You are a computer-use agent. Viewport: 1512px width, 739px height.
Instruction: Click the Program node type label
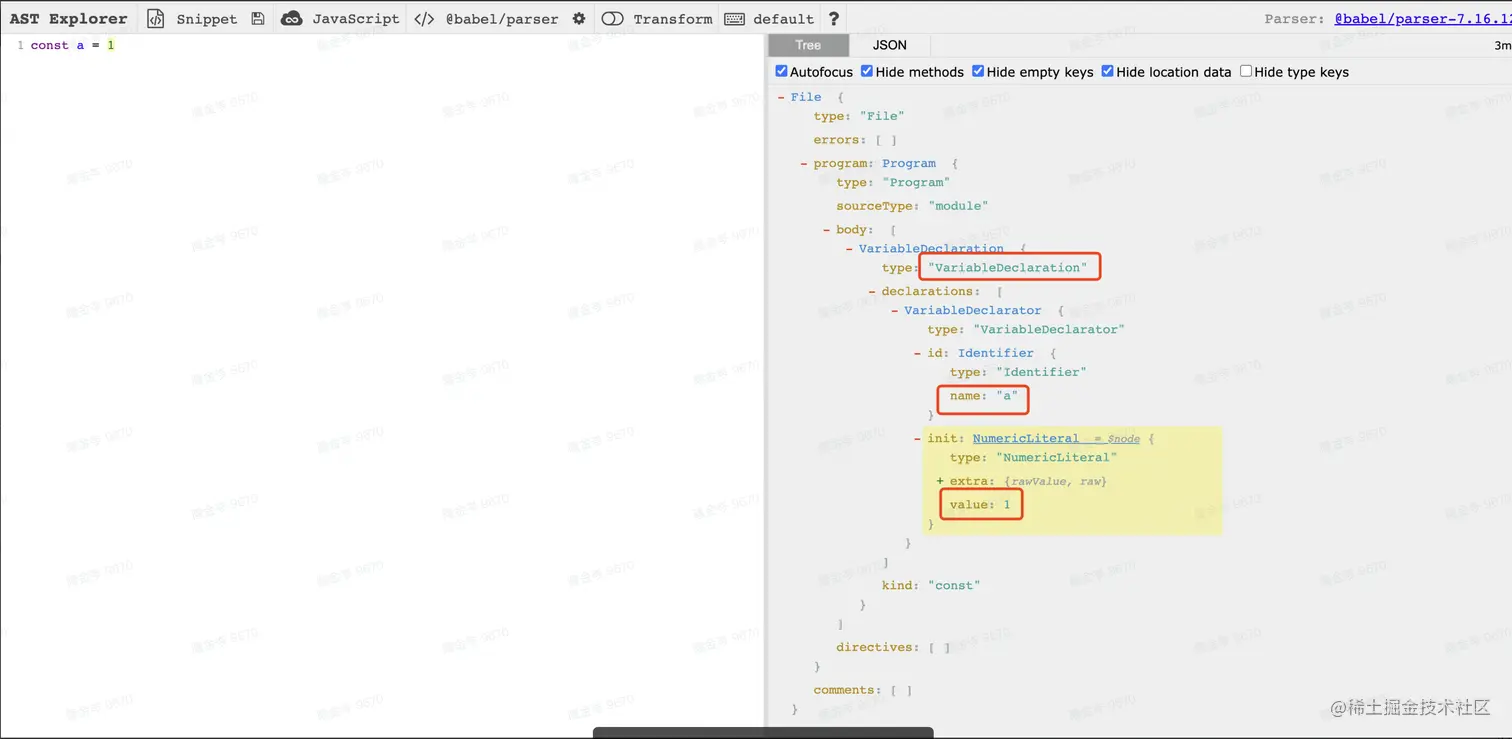point(909,163)
